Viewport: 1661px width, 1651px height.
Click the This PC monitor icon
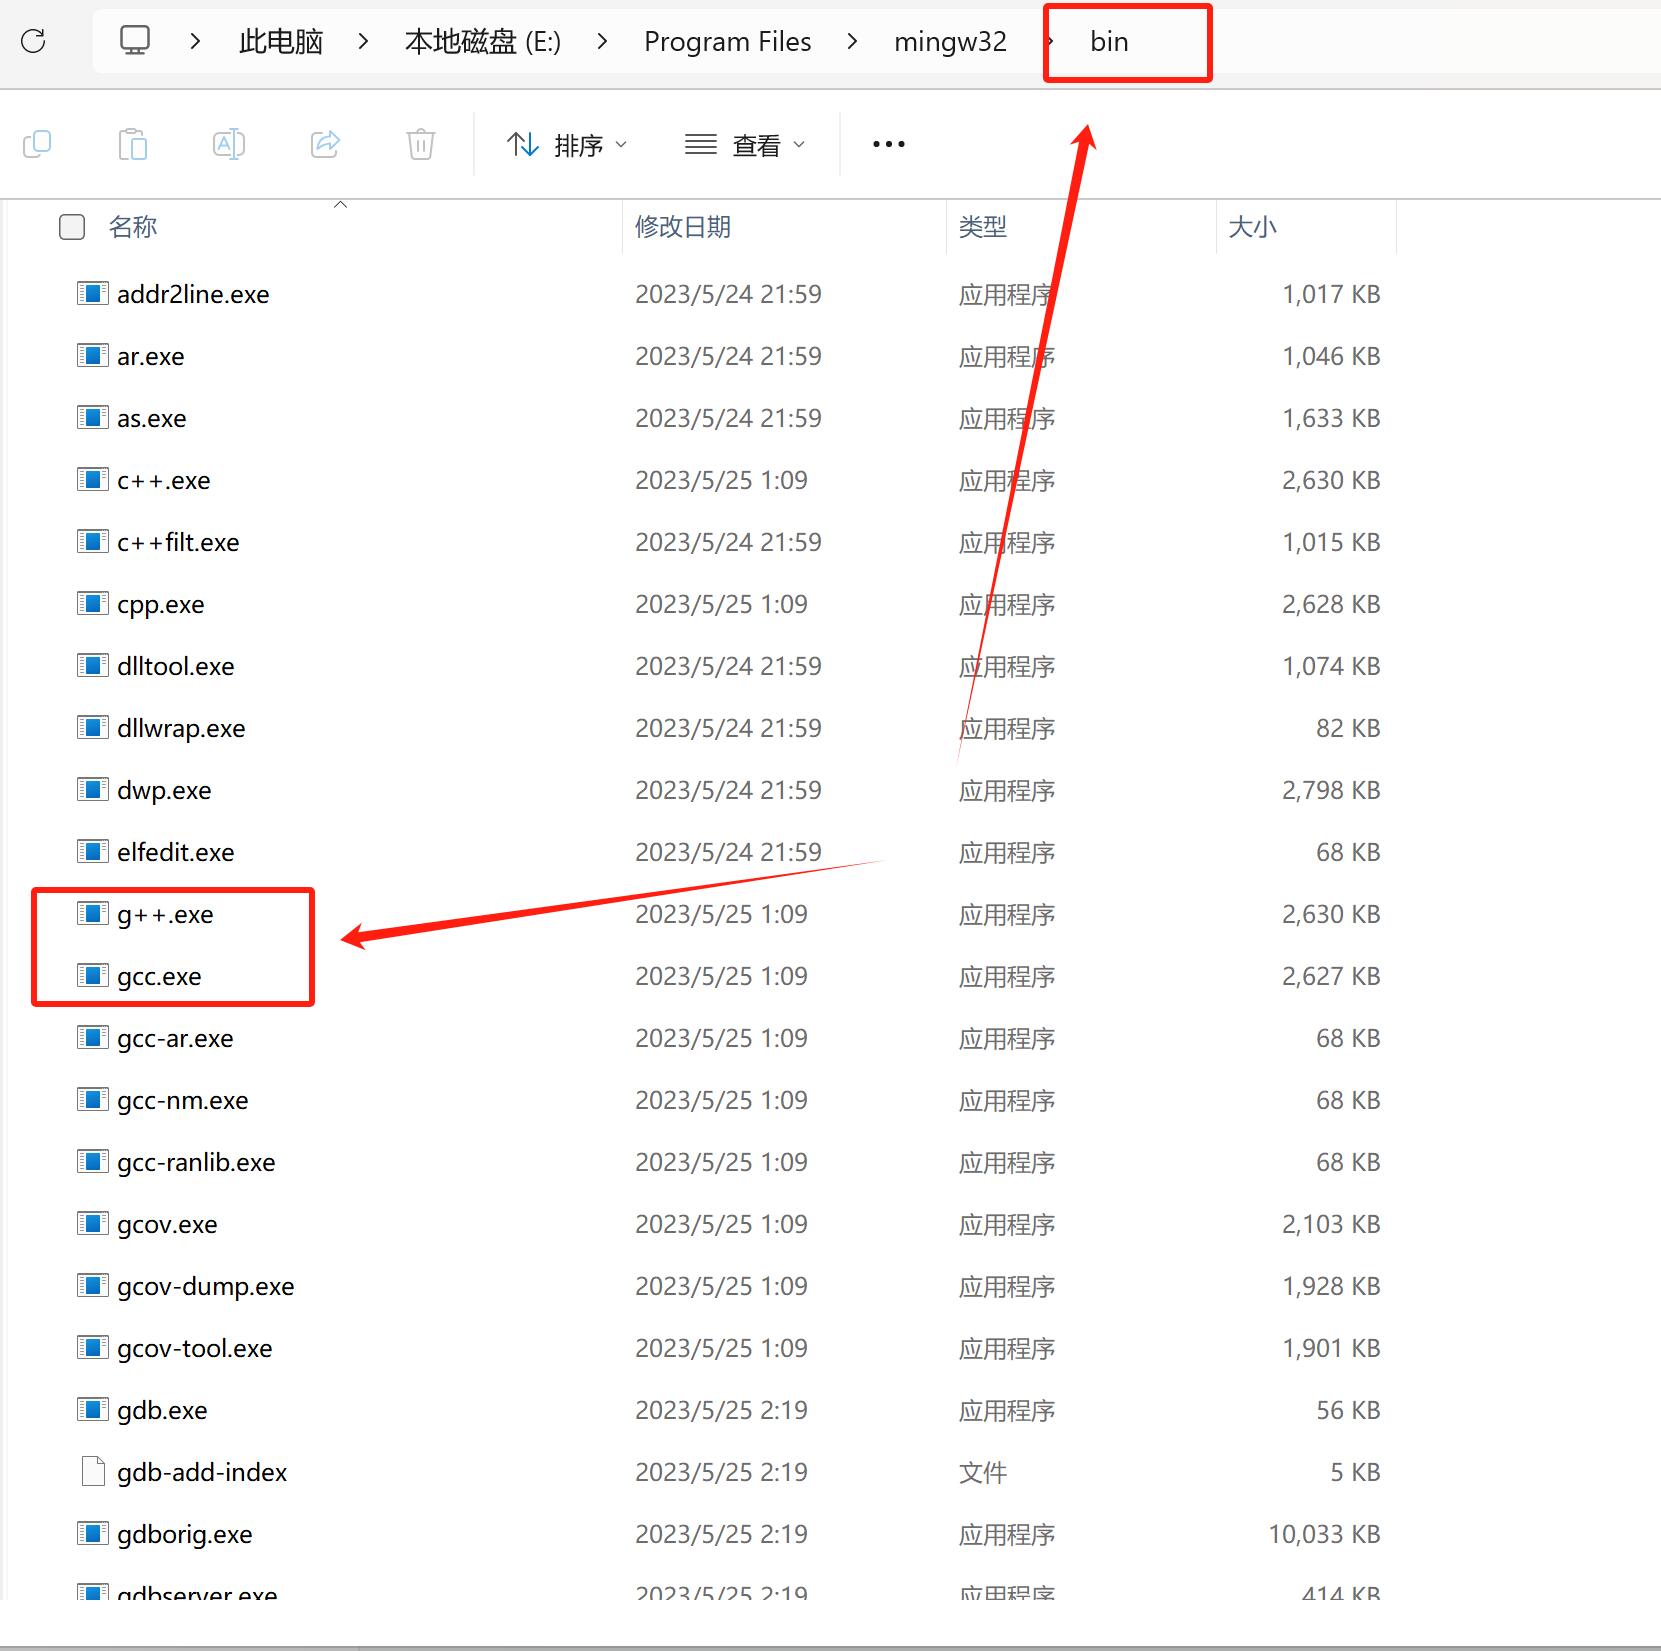tap(135, 41)
